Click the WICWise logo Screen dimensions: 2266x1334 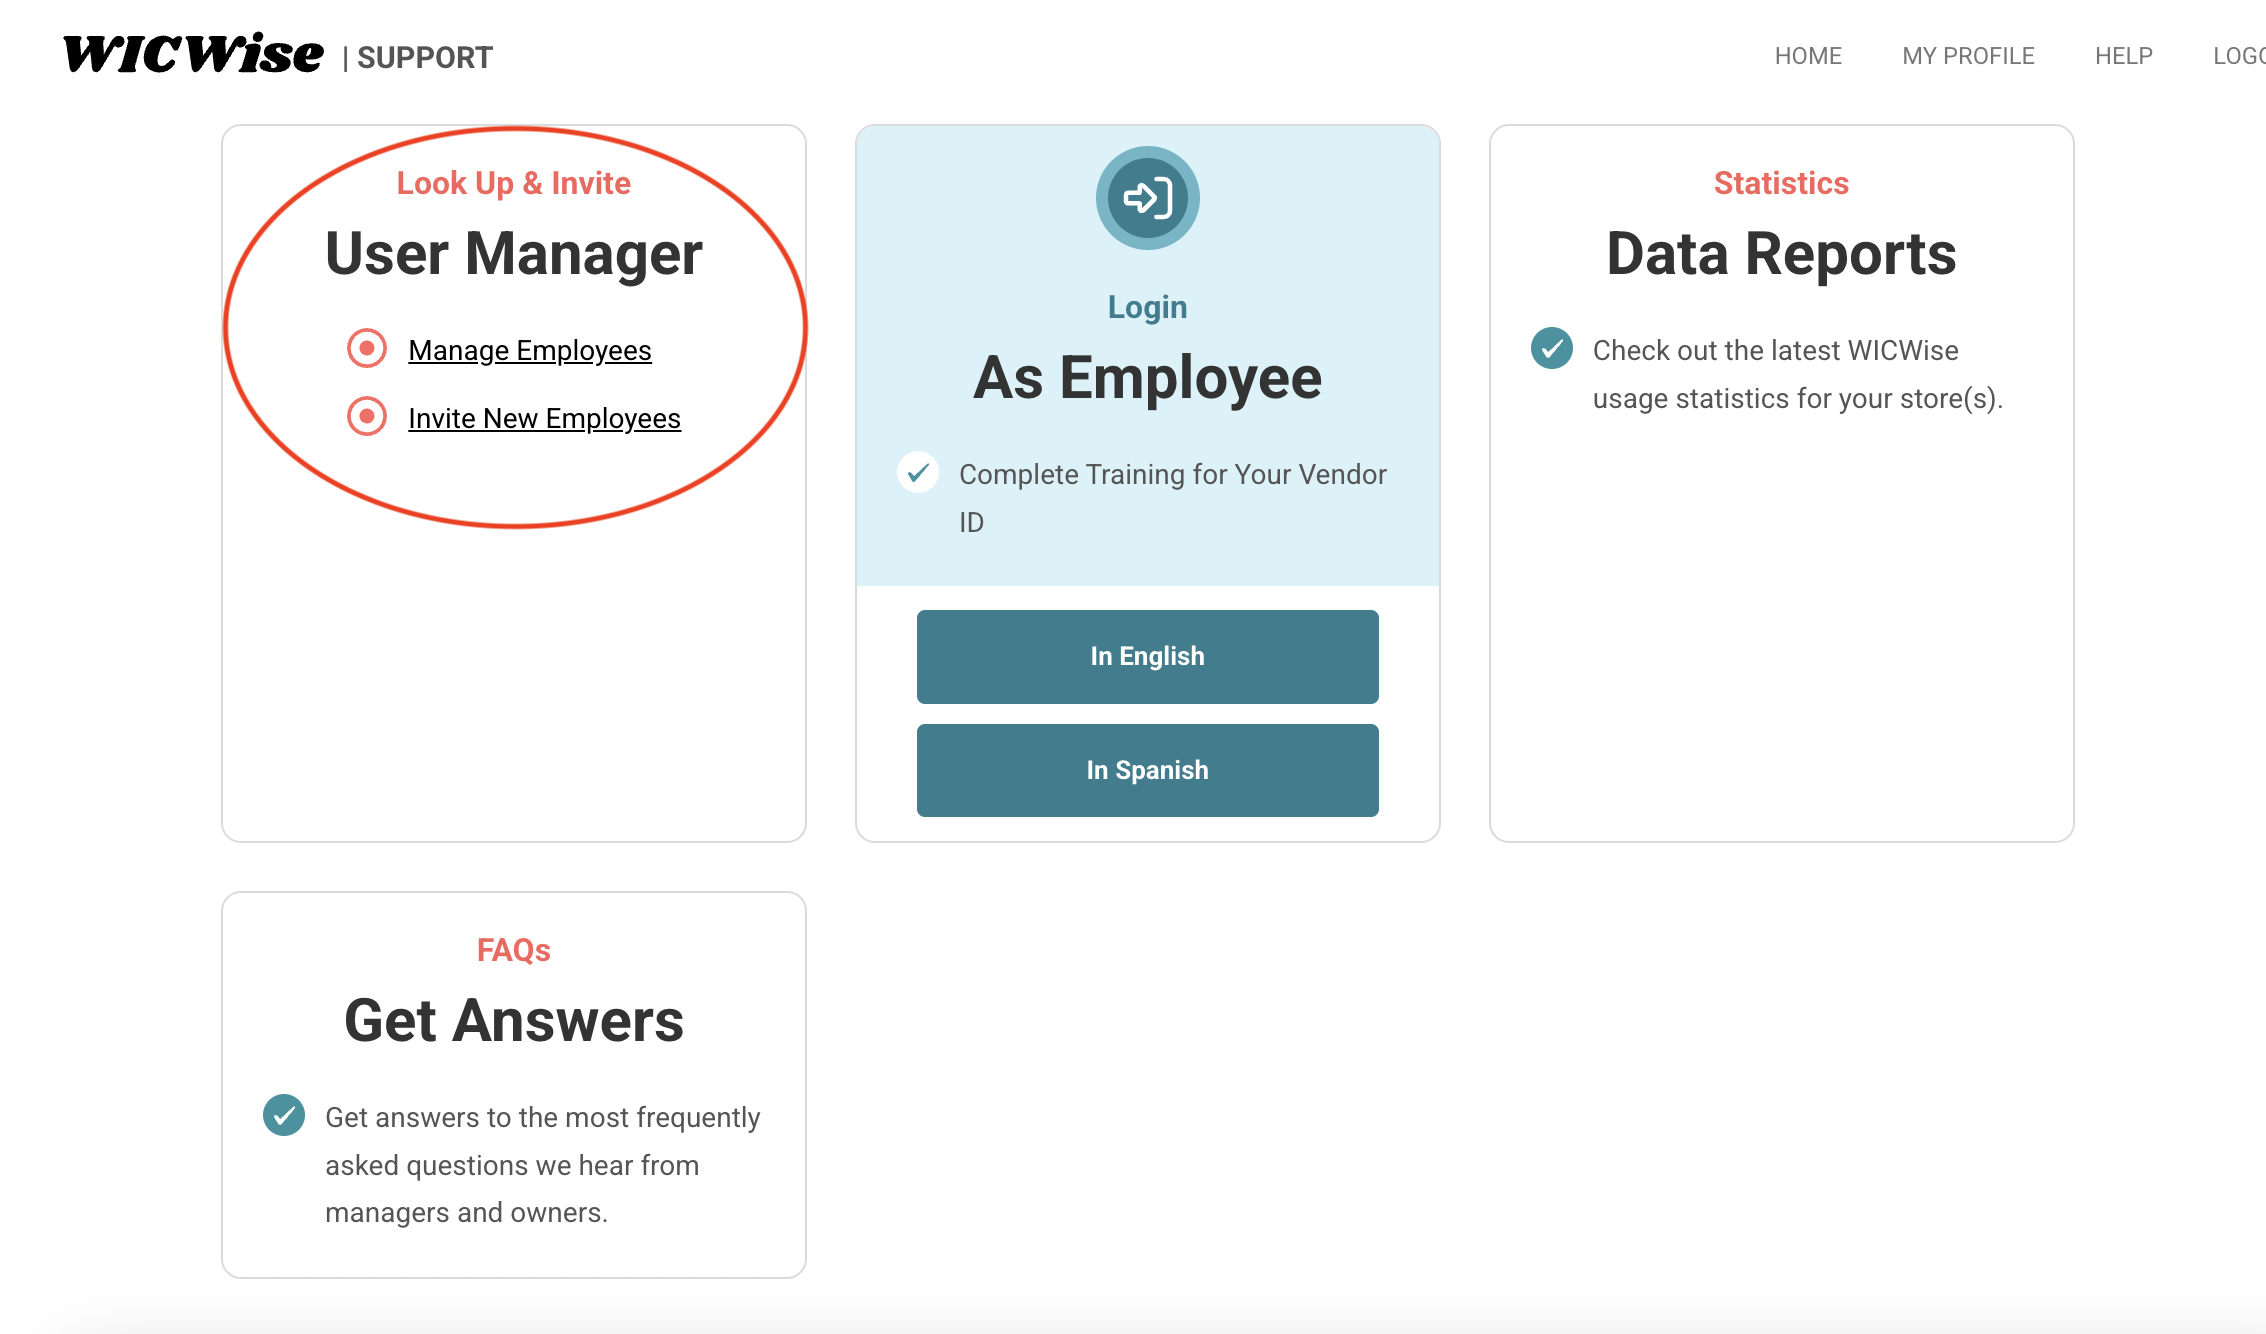(193, 54)
